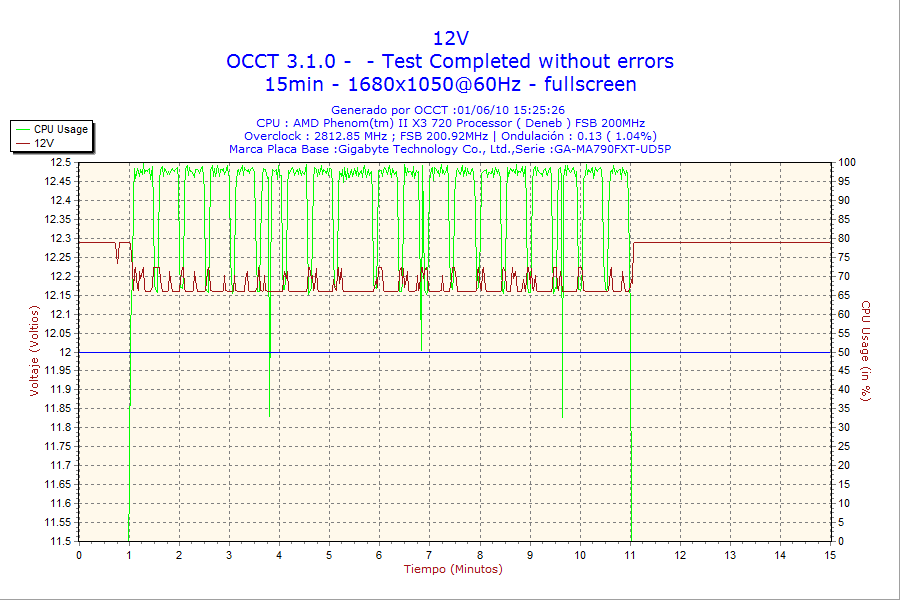
Task: Click the 11 minute mark on the time axis
Action: pyautogui.click(x=630, y=554)
